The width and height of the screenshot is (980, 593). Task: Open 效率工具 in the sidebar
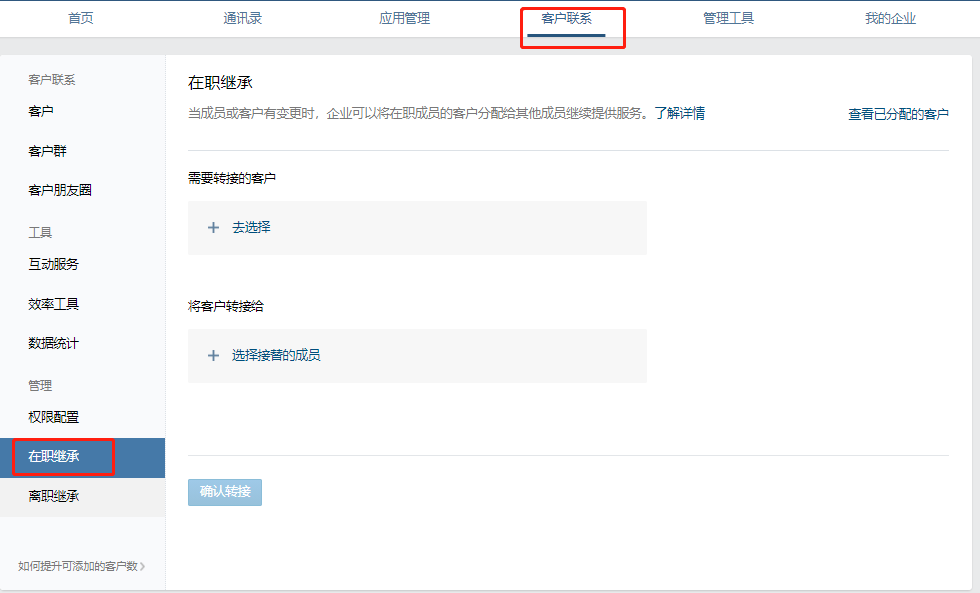tap(54, 304)
